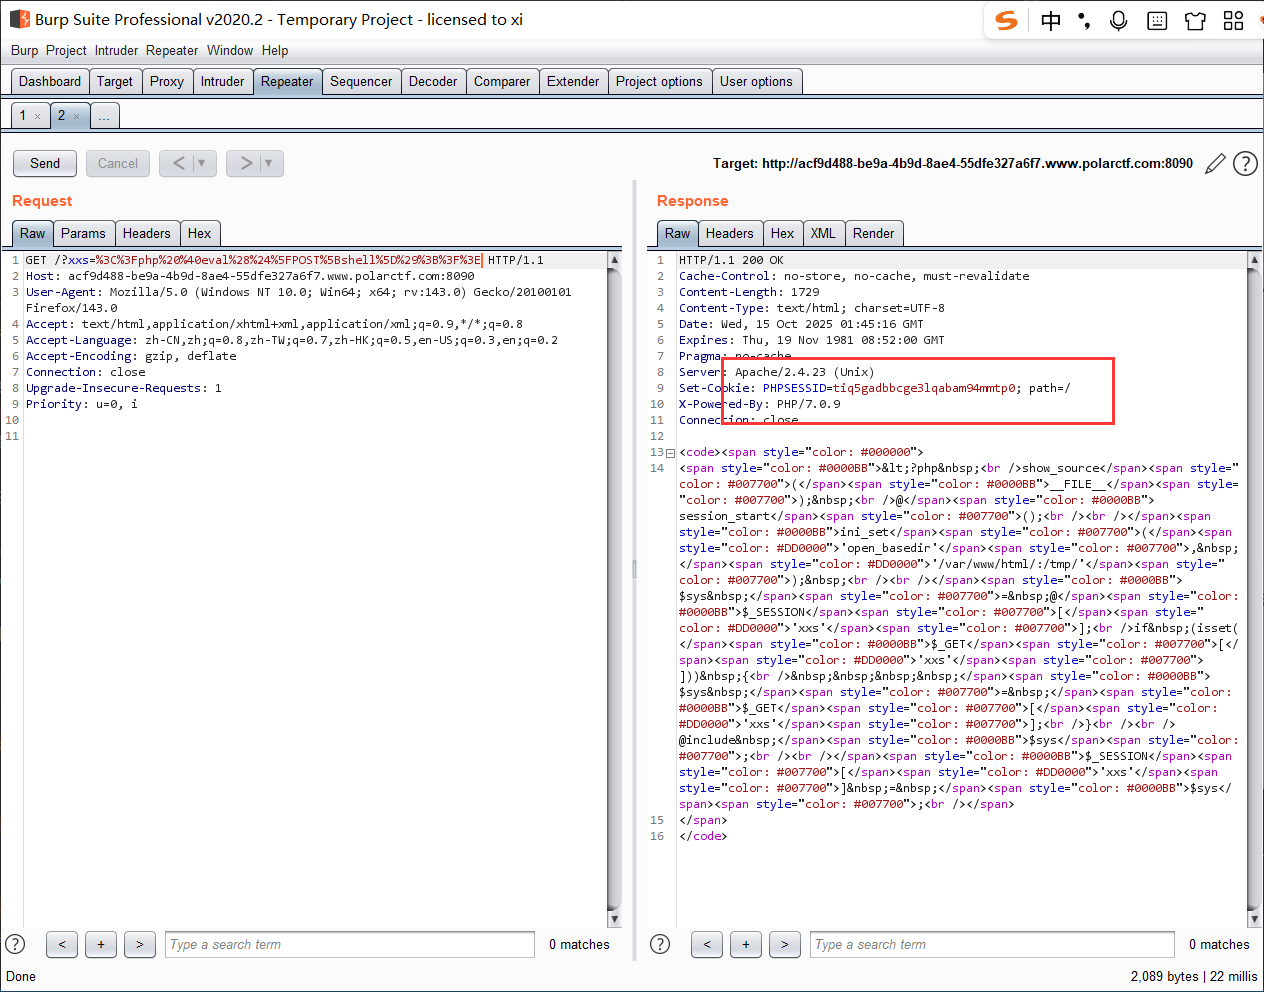Switch to the Extender tab

click(573, 82)
